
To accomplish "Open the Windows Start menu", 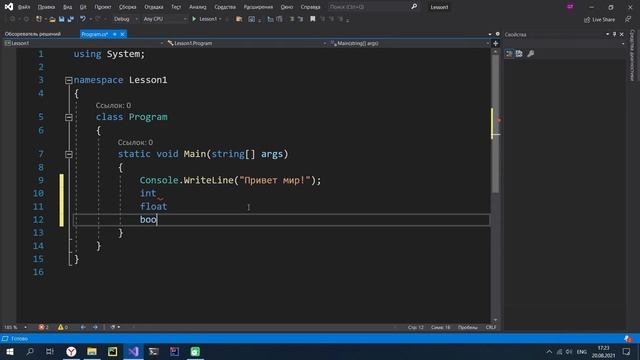I will click(x=9, y=351).
